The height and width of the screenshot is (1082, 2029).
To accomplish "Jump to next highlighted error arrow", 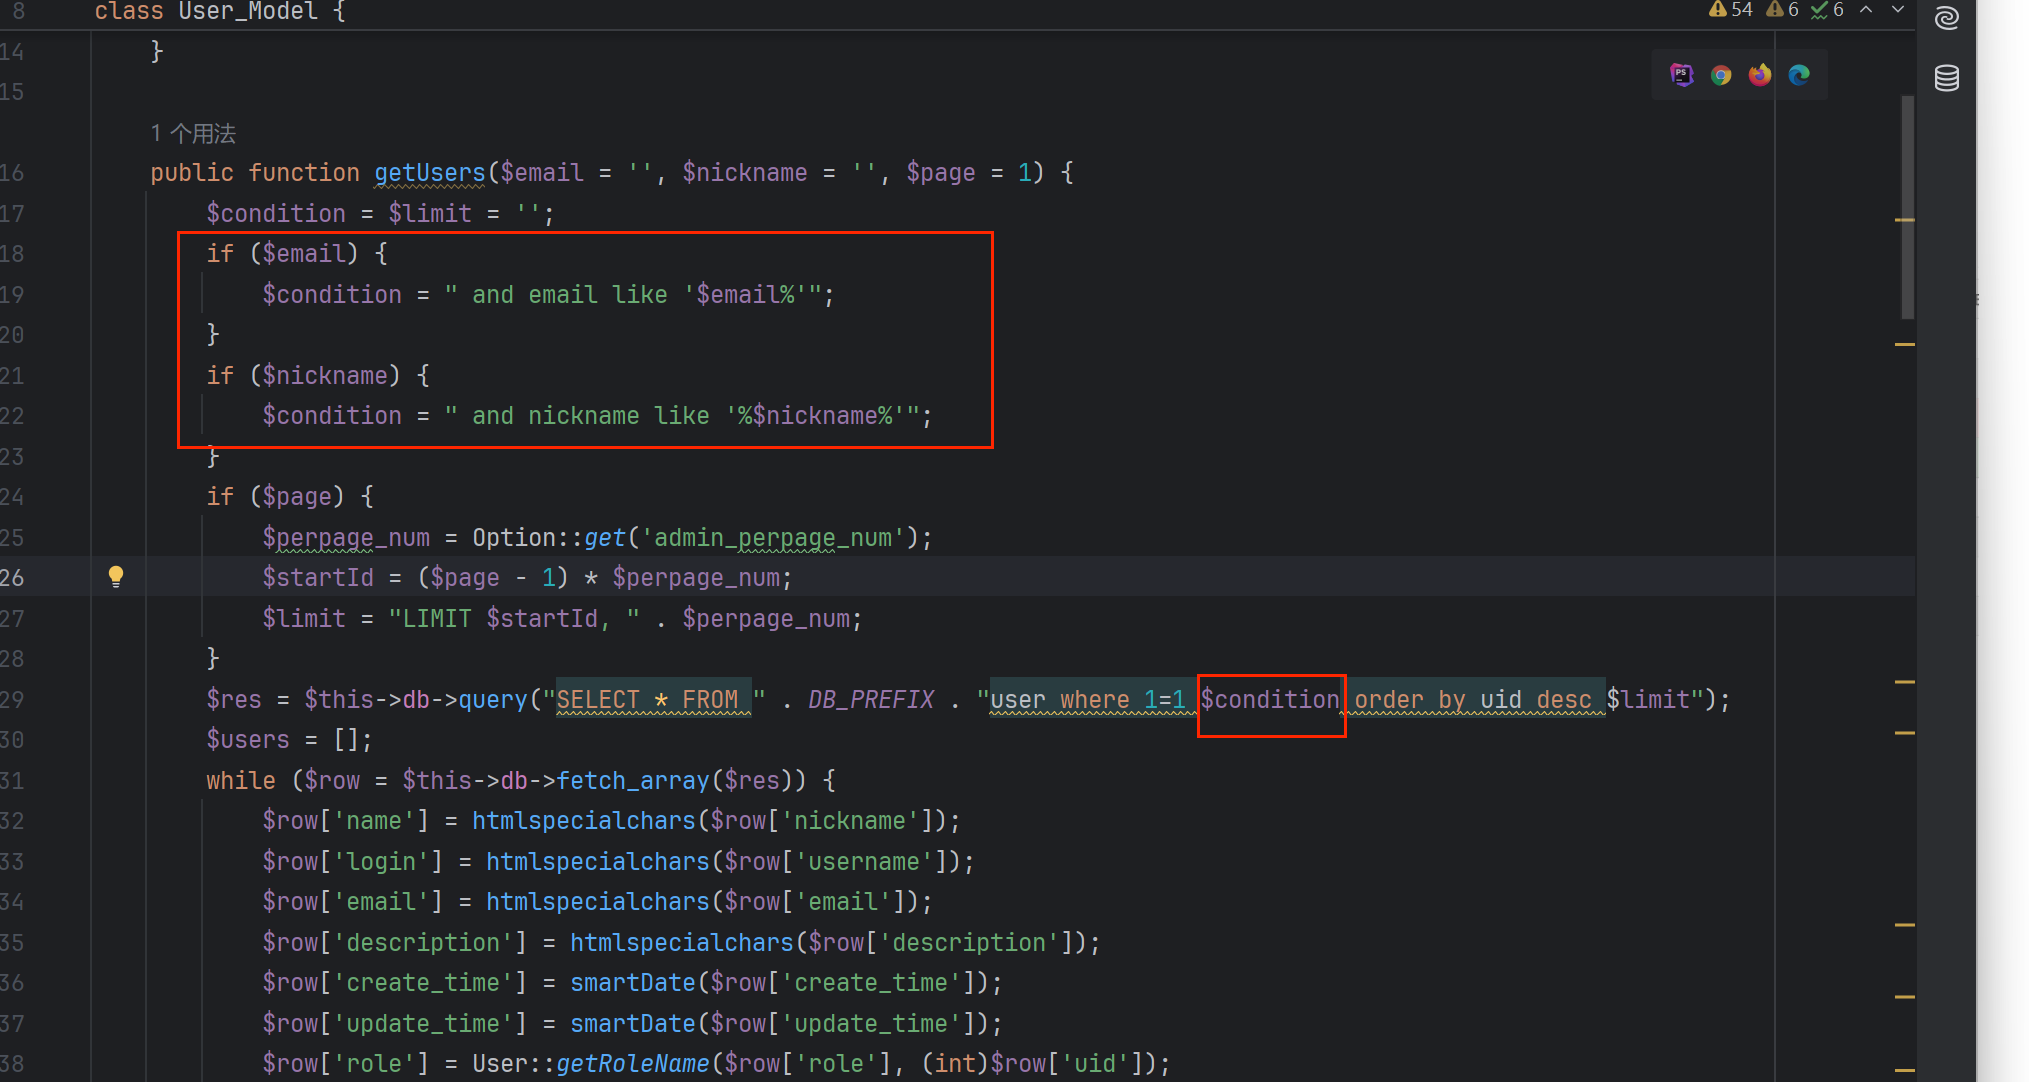I will [1897, 10].
